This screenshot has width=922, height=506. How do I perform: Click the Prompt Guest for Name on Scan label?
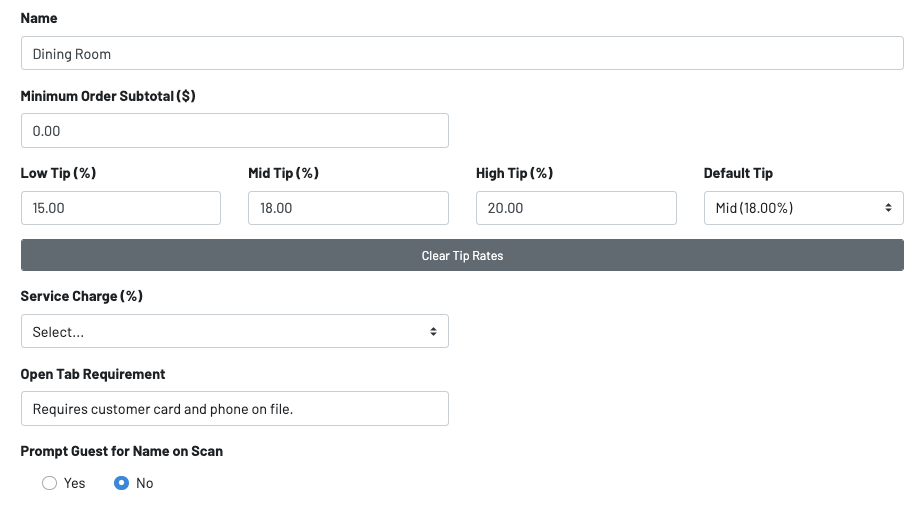pyautogui.click(x=122, y=451)
